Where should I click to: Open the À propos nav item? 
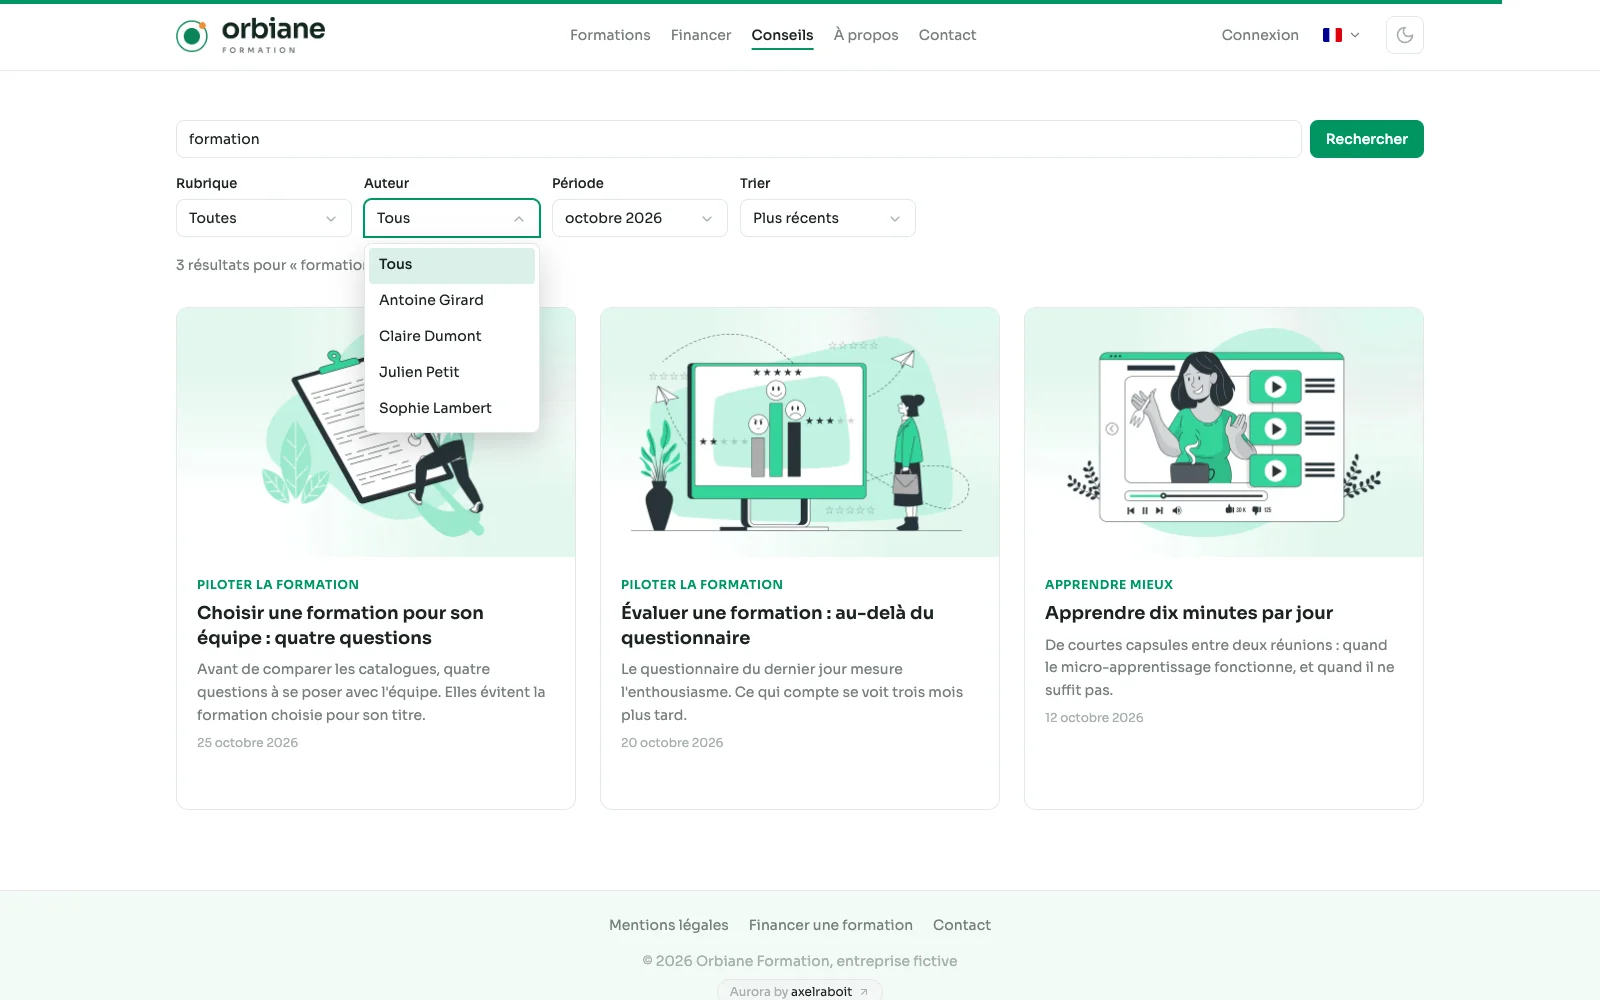coord(866,35)
